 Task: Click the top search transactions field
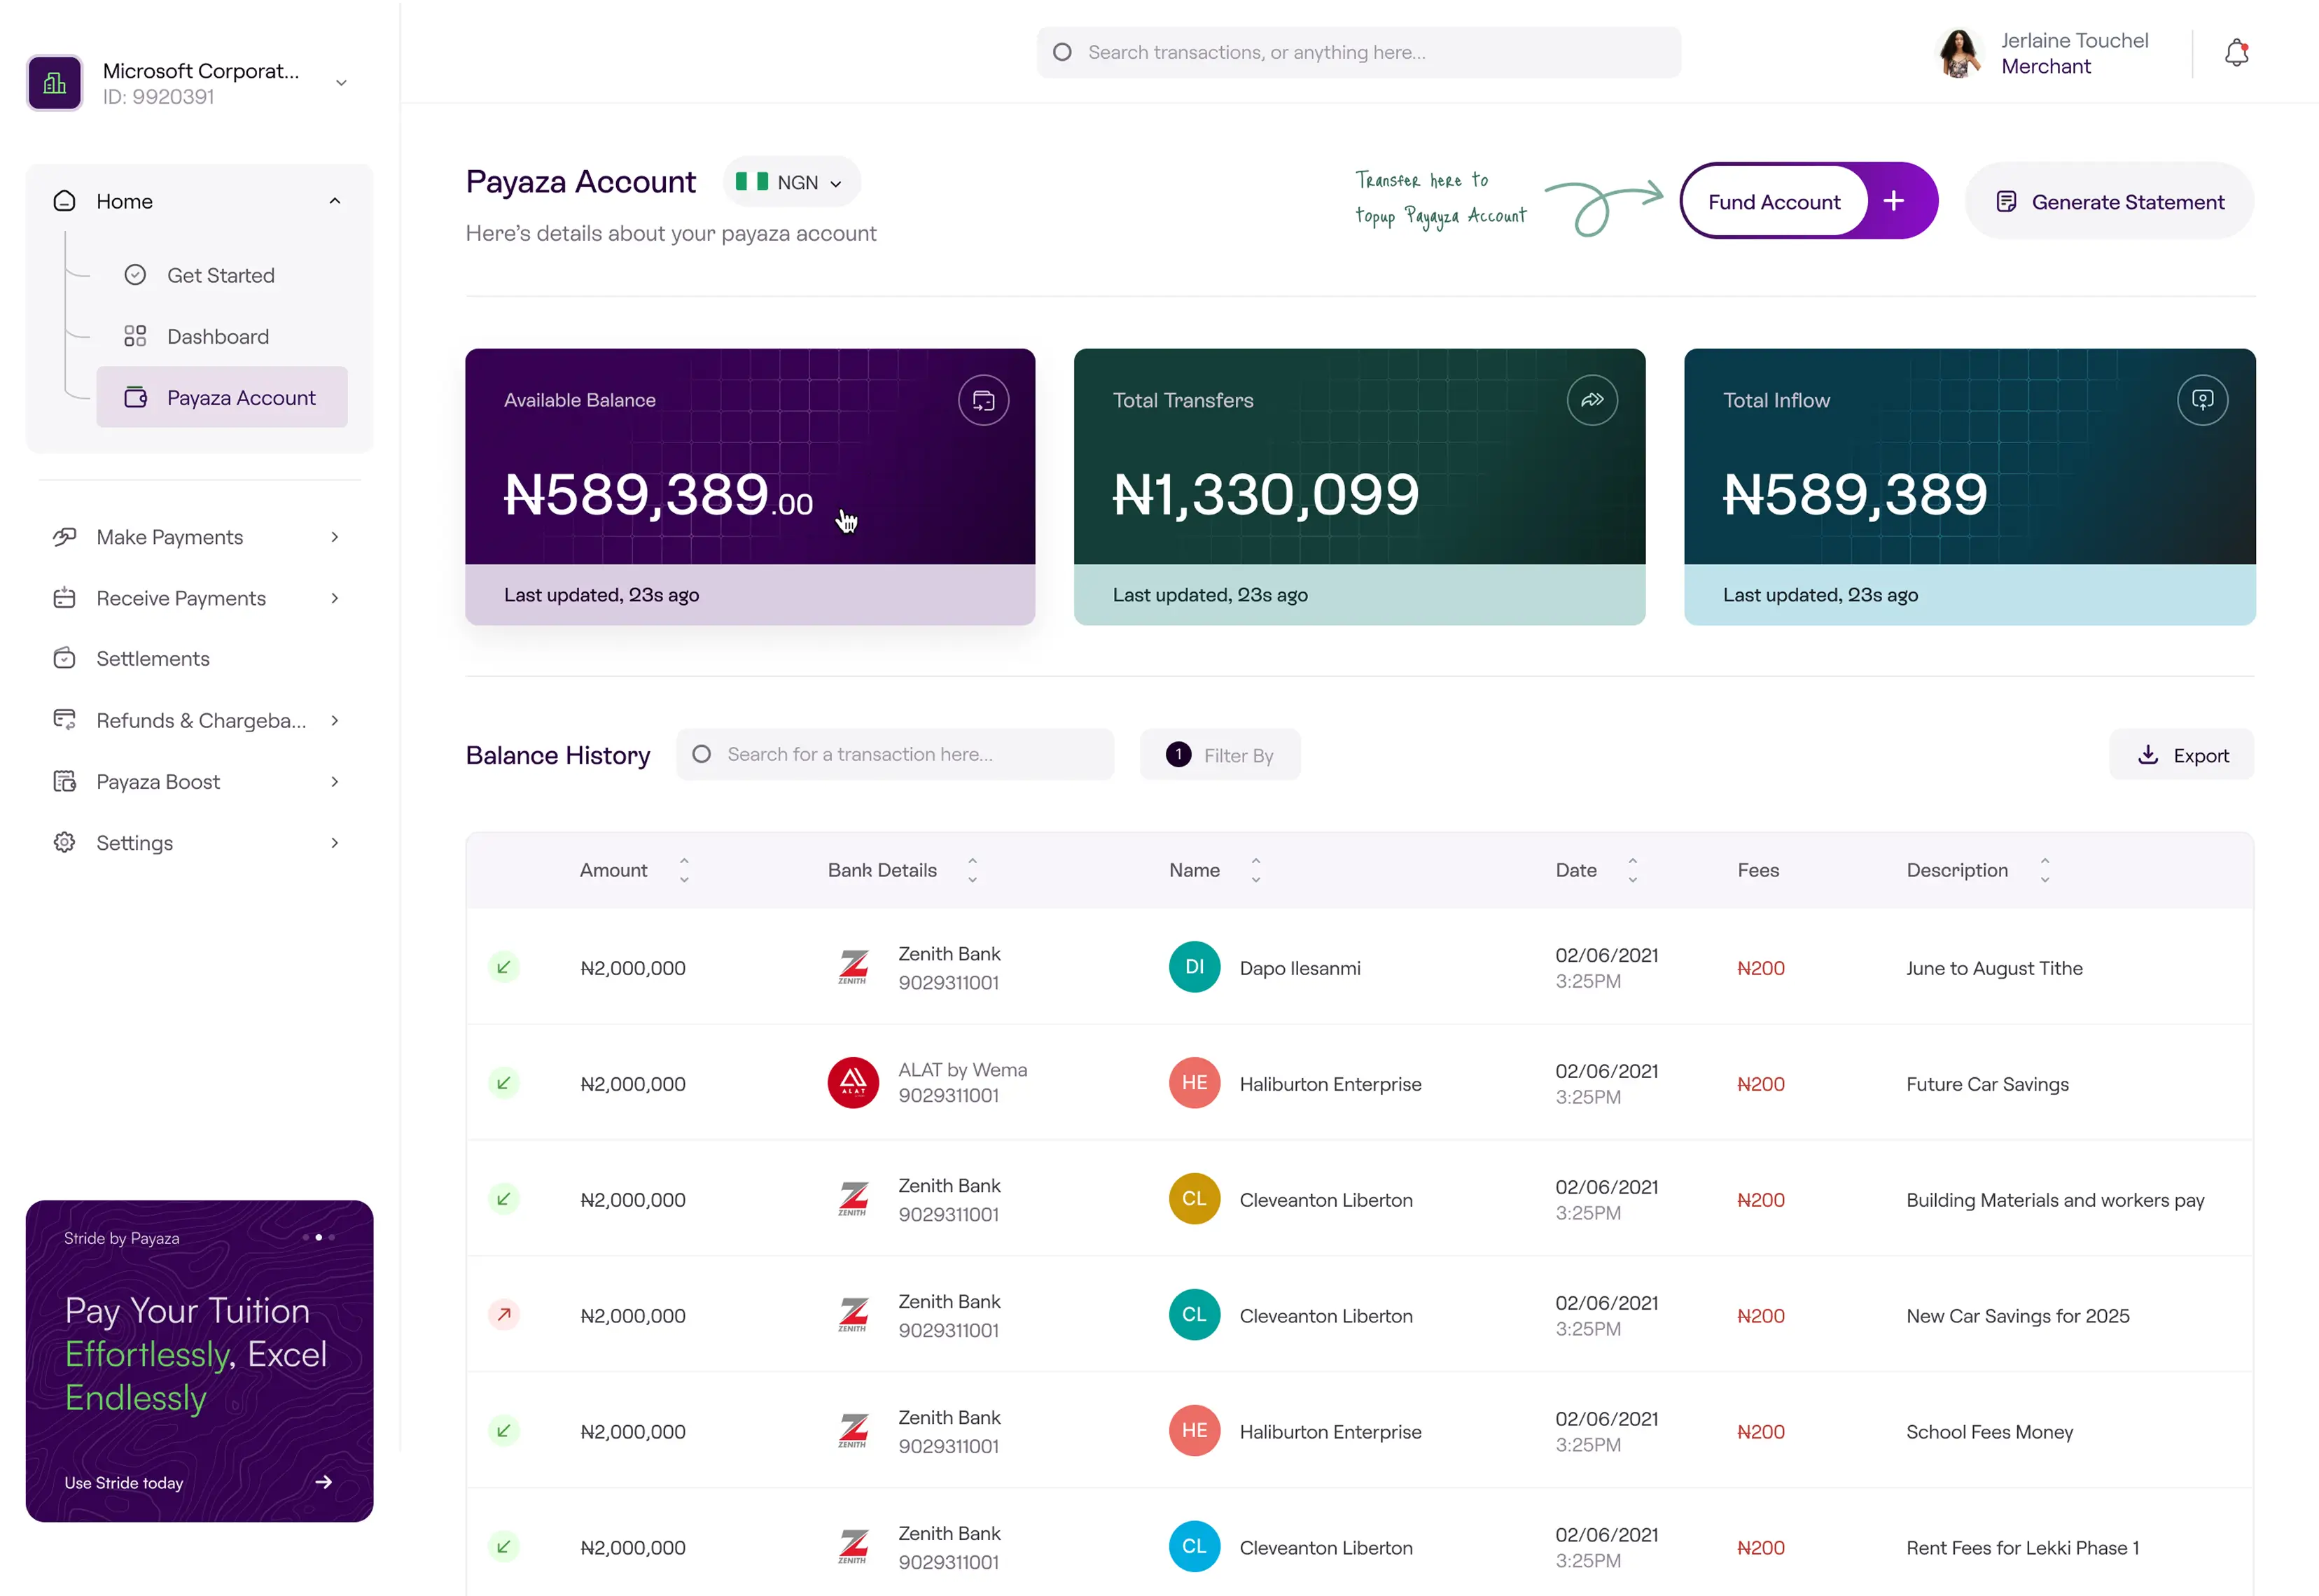[x=1358, y=52]
